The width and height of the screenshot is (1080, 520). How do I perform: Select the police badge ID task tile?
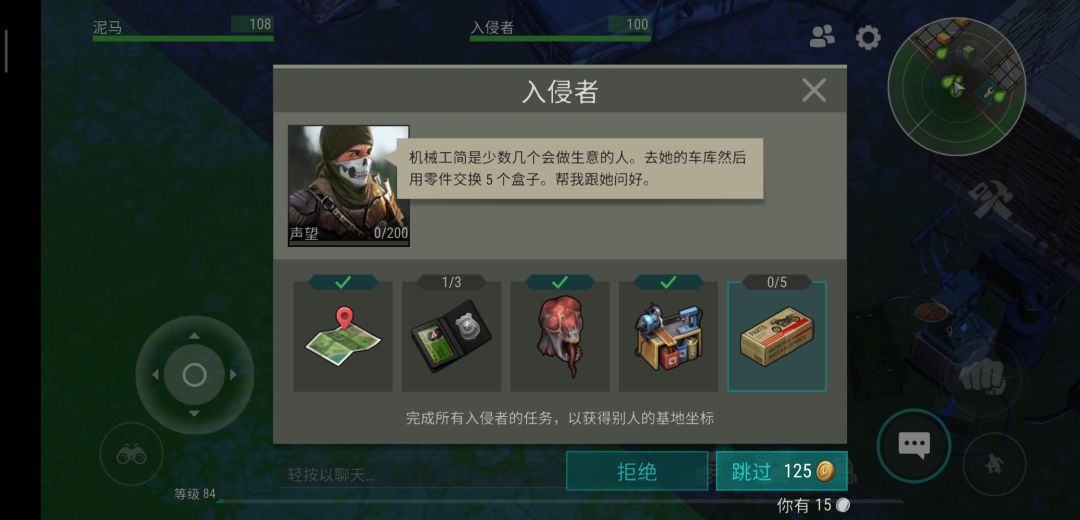[x=451, y=336]
